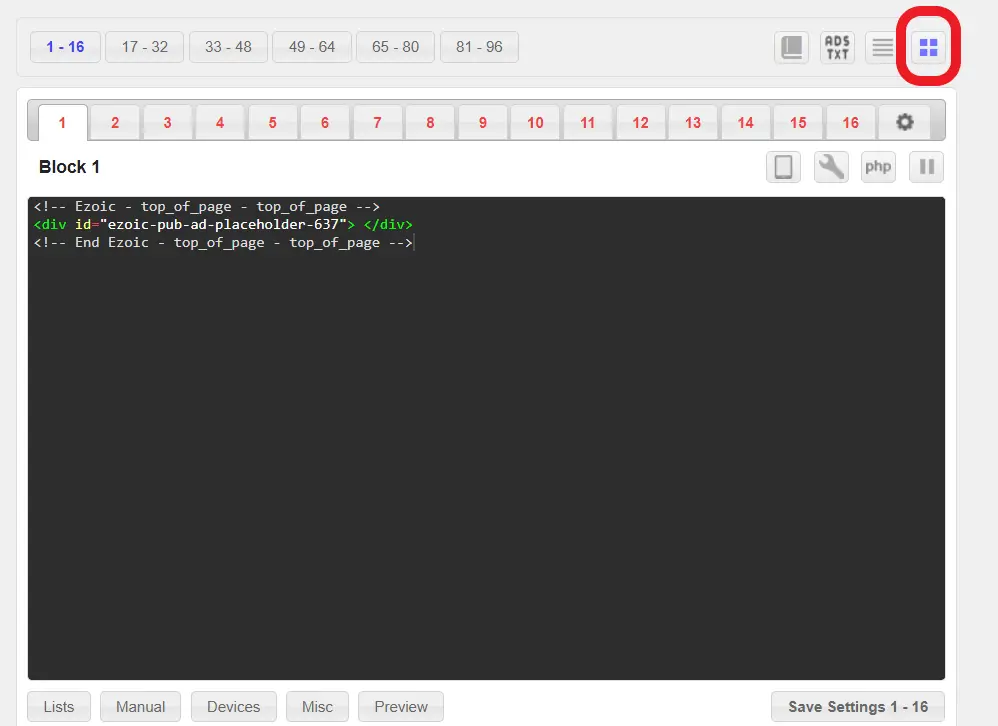Viewport: 998px width, 726px height.
Task: Click Save Settings 1 - 16
Action: coord(857,707)
